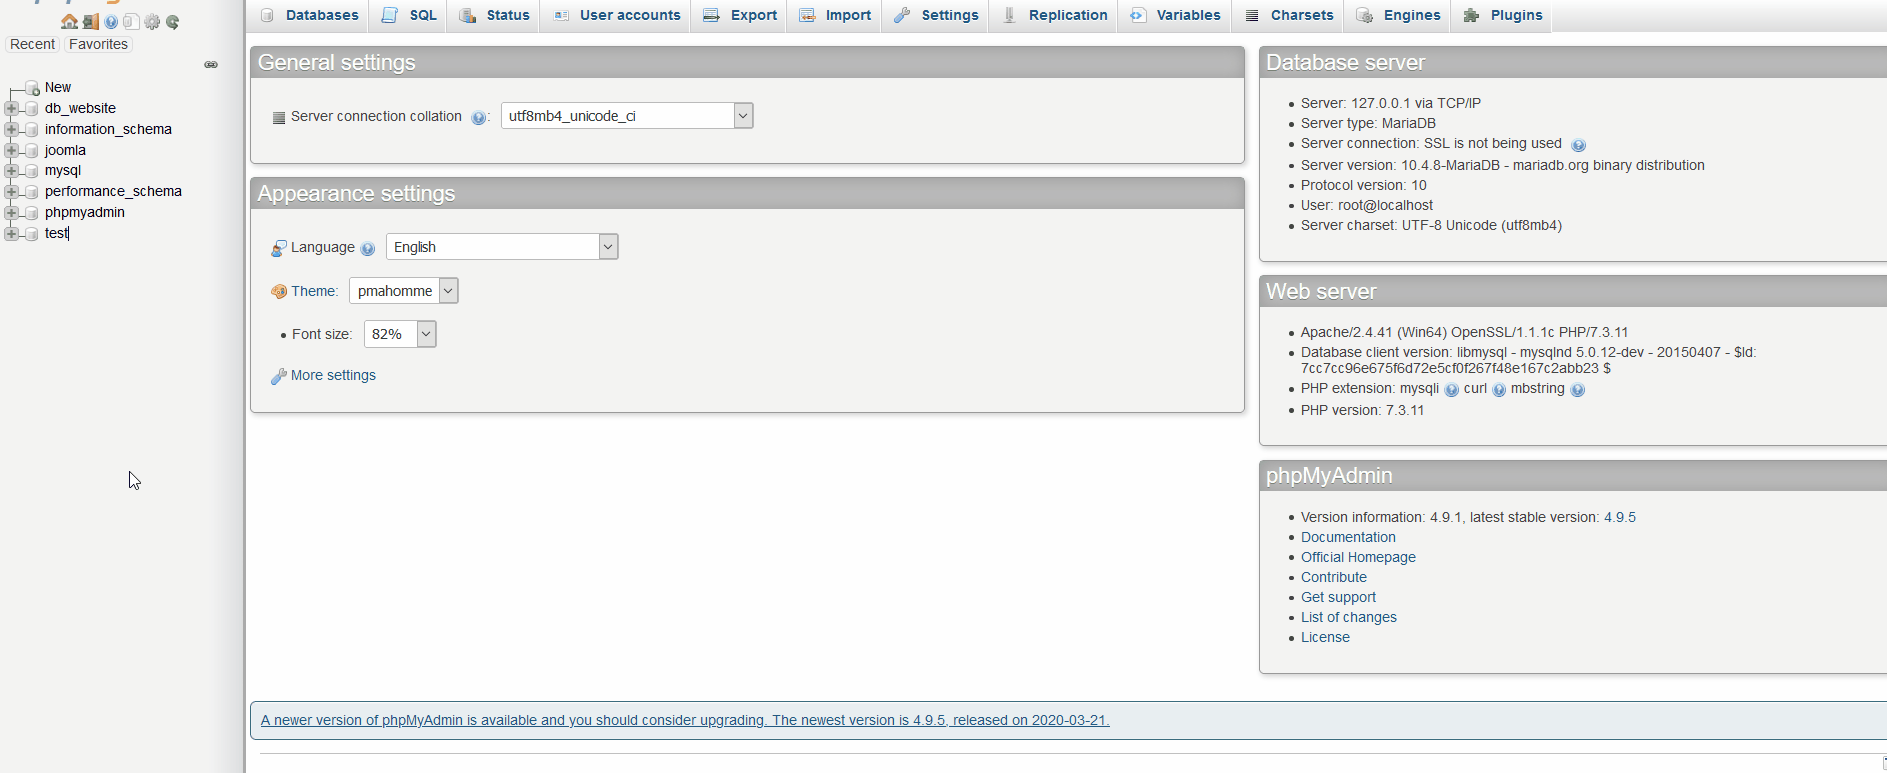Screen dimensions: 1887x773
Task: Open the Plugins tab
Action: pyautogui.click(x=1503, y=15)
